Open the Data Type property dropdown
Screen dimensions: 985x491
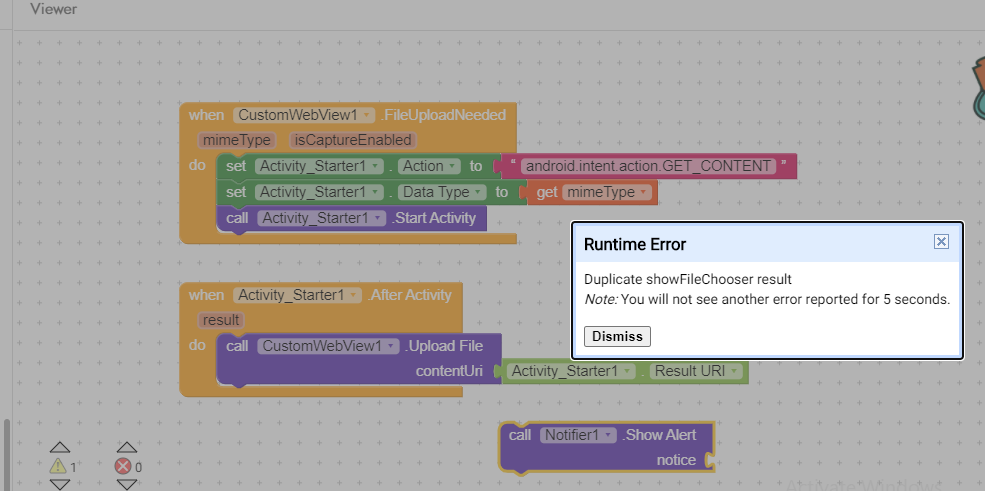[x=479, y=192]
